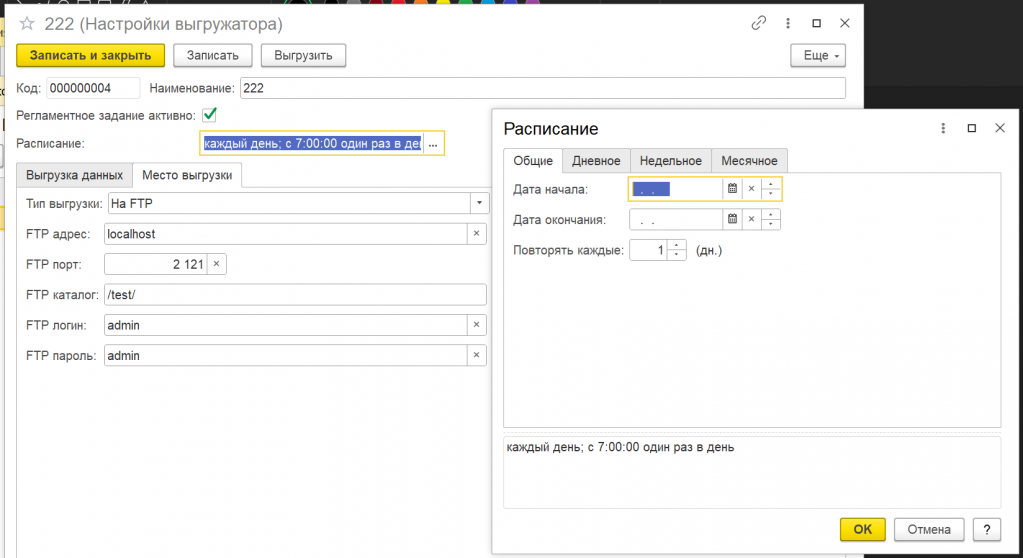Click the FTP каталог input field
Image resolution: width=1023 pixels, height=558 pixels.
point(294,295)
